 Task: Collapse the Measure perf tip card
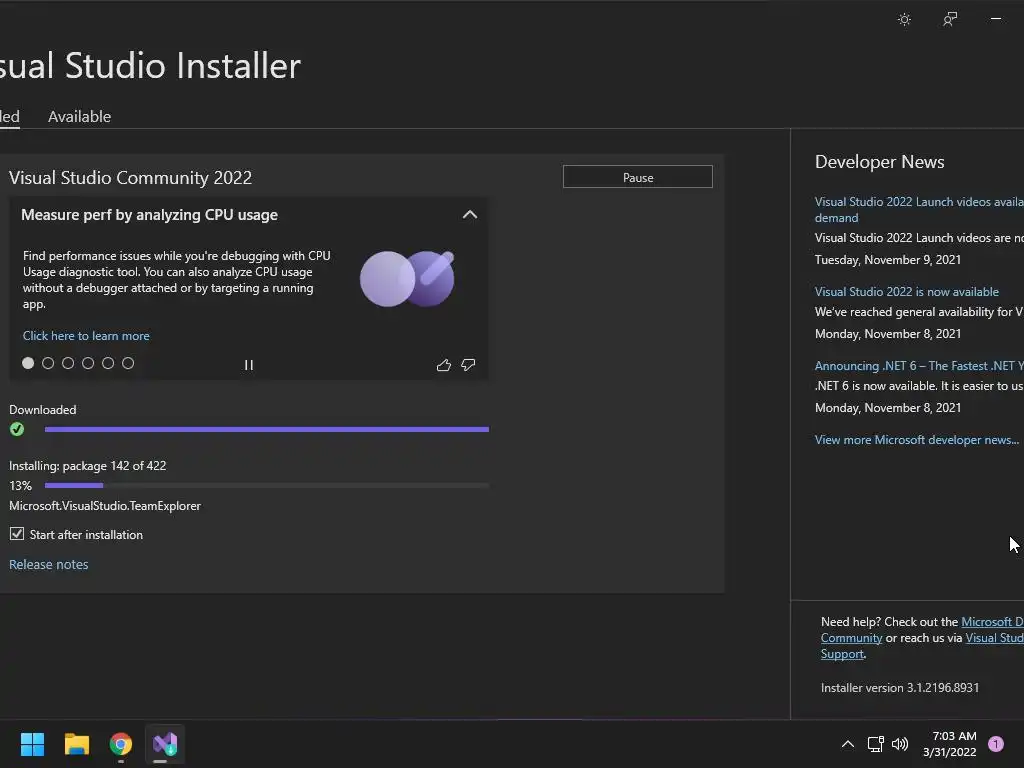click(x=470, y=215)
